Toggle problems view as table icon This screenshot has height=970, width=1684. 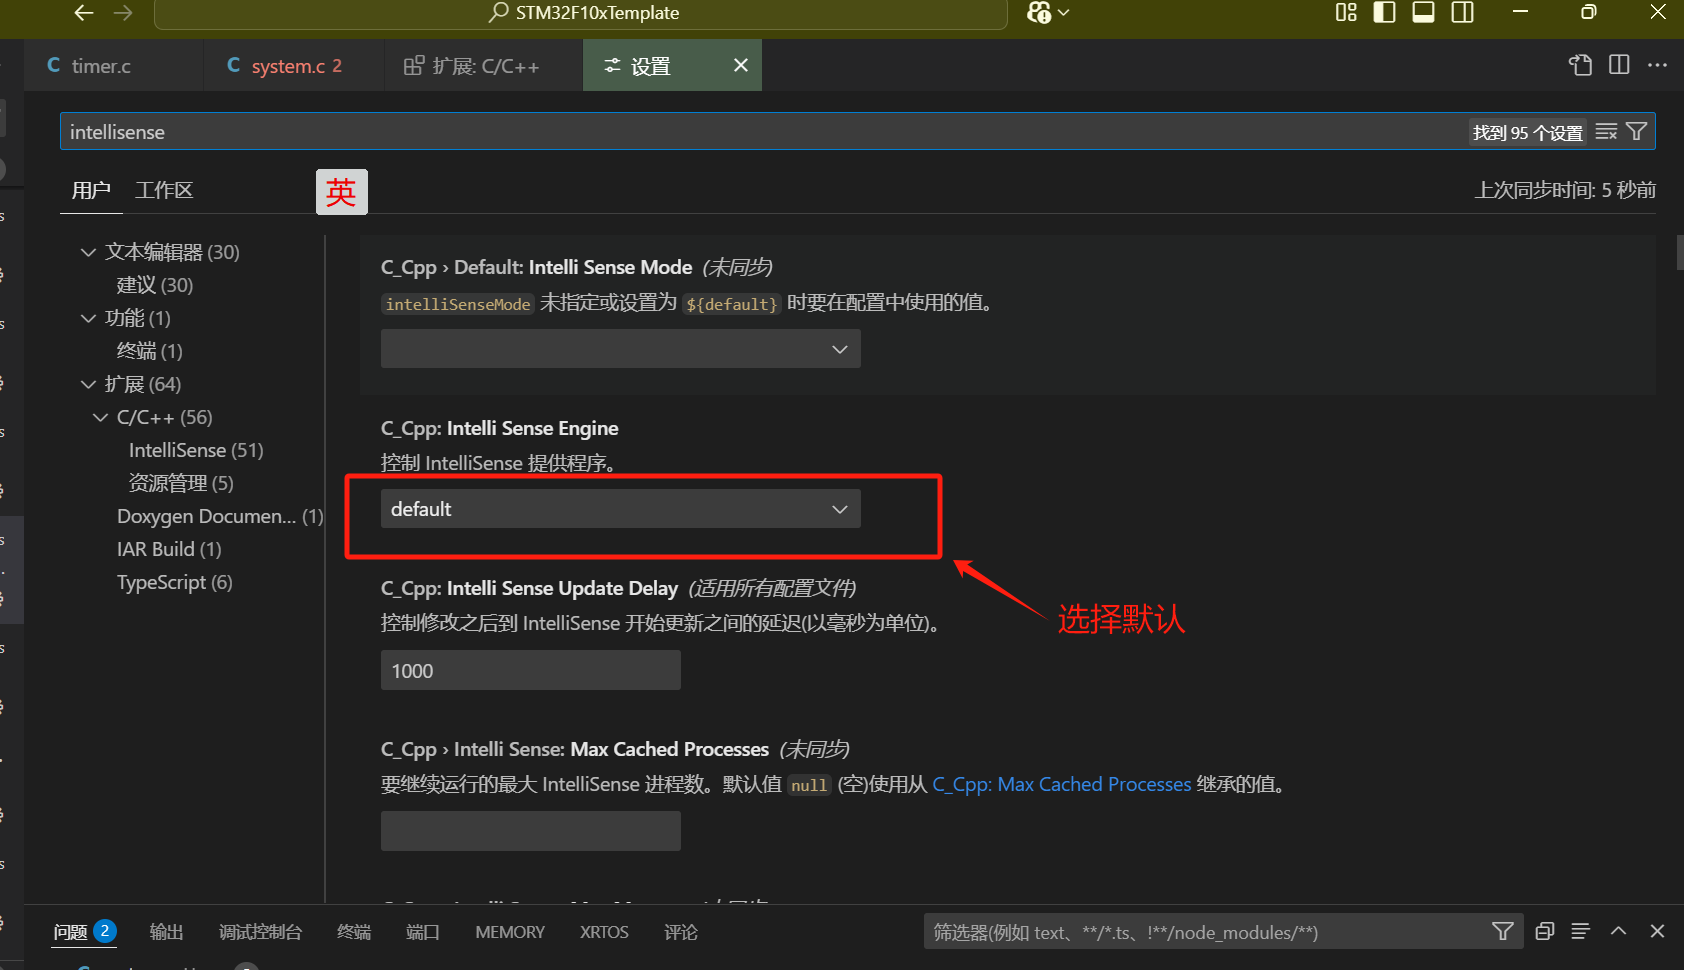pyautogui.click(x=1581, y=932)
